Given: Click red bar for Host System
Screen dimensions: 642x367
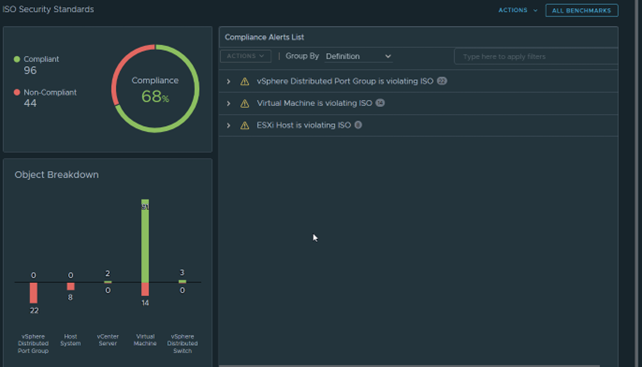Looking at the screenshot, I should click(71, 286).
